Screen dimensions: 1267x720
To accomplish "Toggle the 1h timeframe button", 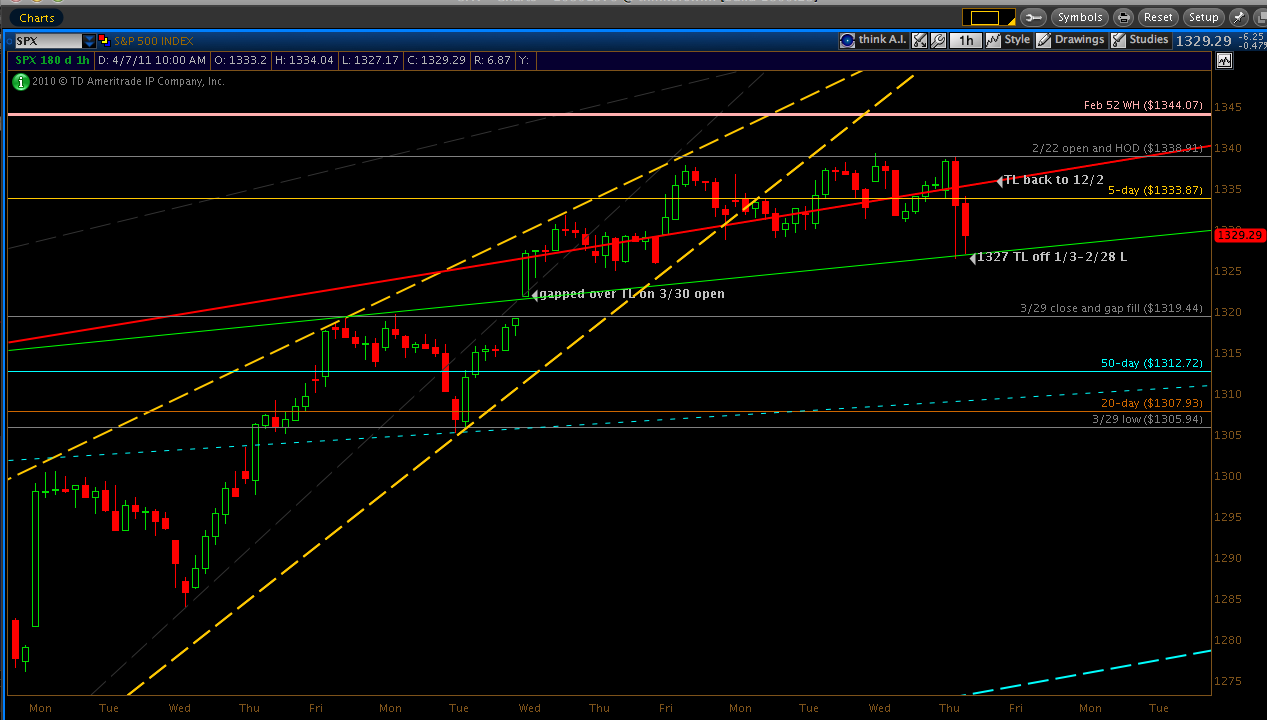I will click(965, 41).
